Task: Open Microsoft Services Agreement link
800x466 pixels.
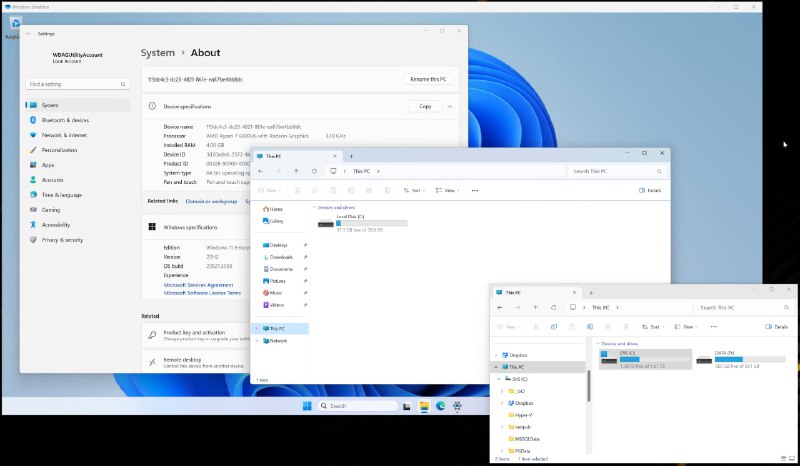Action: [x=198, y=285]
